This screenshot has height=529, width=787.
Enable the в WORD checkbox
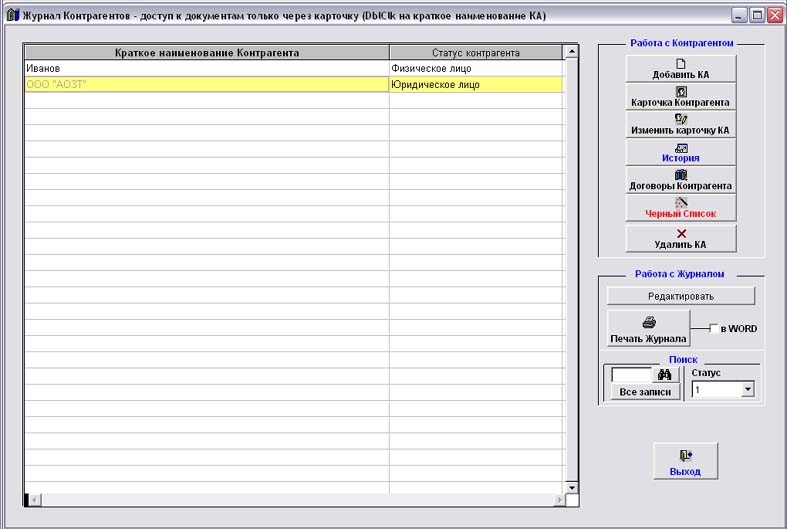pyautogui.click(x=714, y=329)
